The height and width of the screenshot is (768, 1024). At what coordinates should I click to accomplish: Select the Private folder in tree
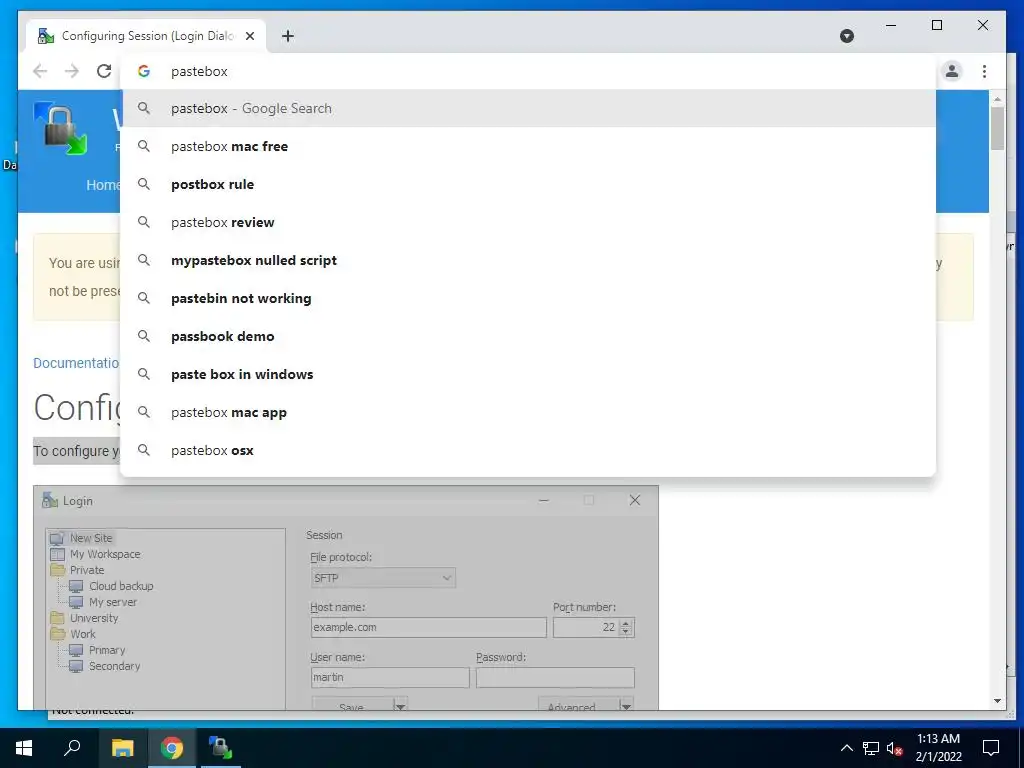(x=87, y=570)
